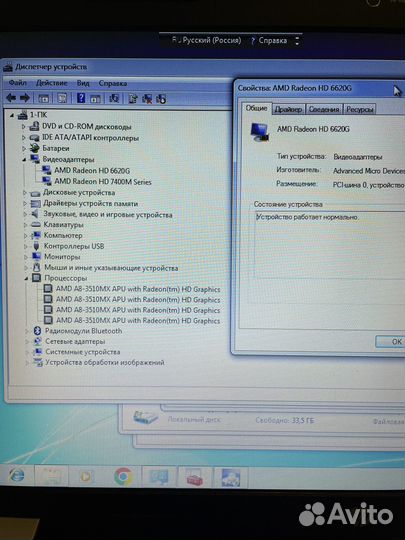Open the Файл menu
This screenshot has height=540, width=405.
(18, 83)
